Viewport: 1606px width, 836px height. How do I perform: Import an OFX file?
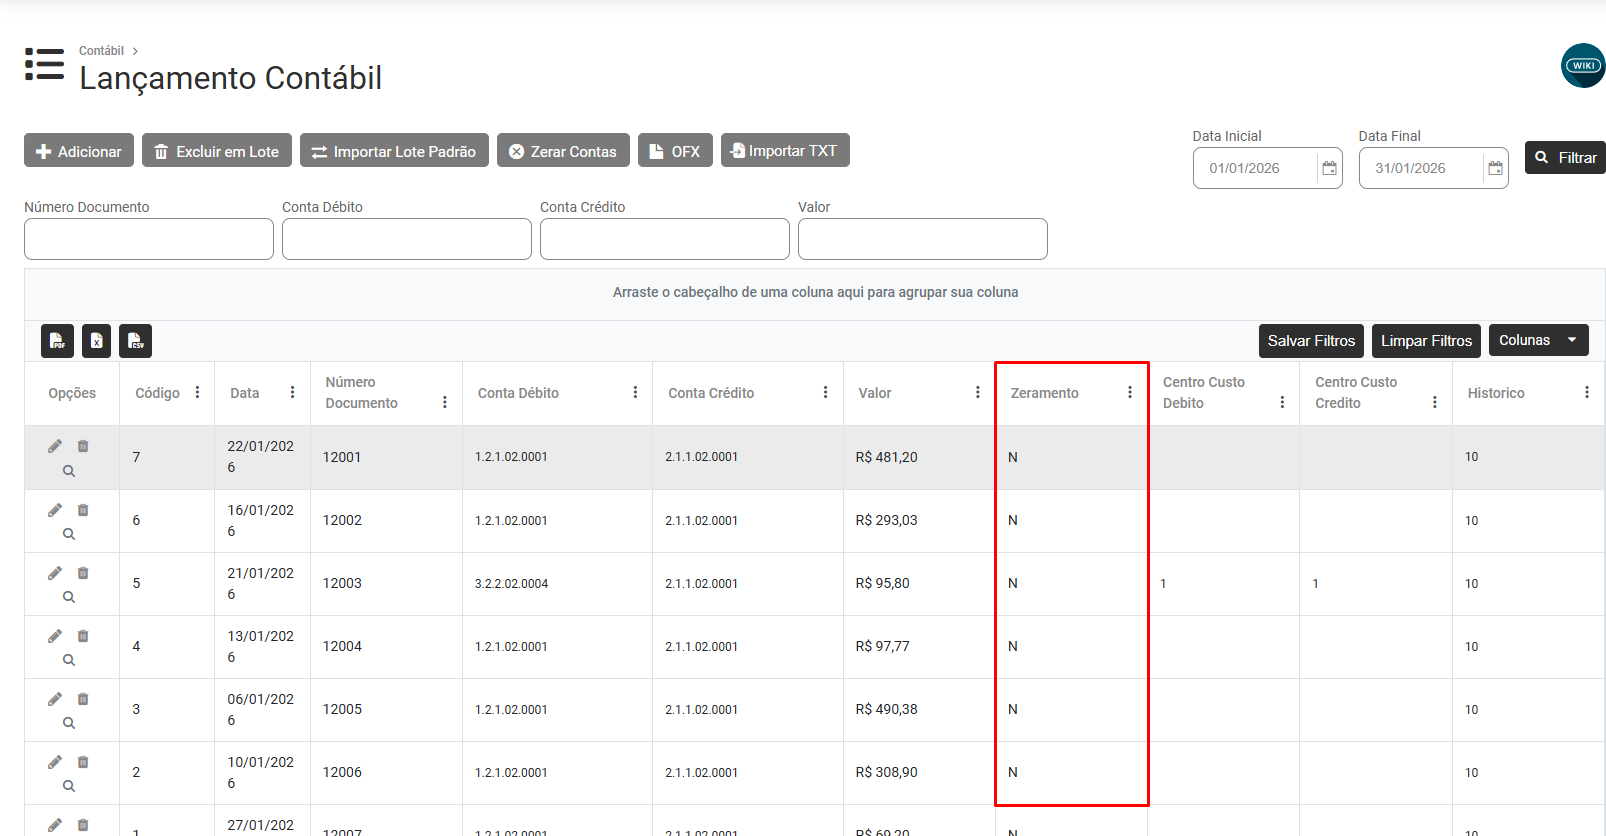(x=675, y=150)
